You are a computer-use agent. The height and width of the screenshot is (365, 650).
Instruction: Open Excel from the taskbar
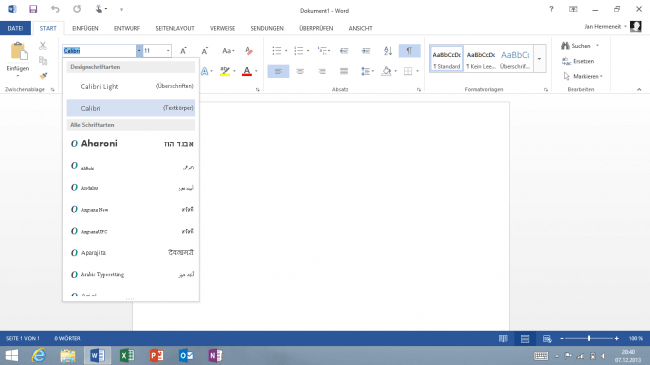tap(127, 355)
